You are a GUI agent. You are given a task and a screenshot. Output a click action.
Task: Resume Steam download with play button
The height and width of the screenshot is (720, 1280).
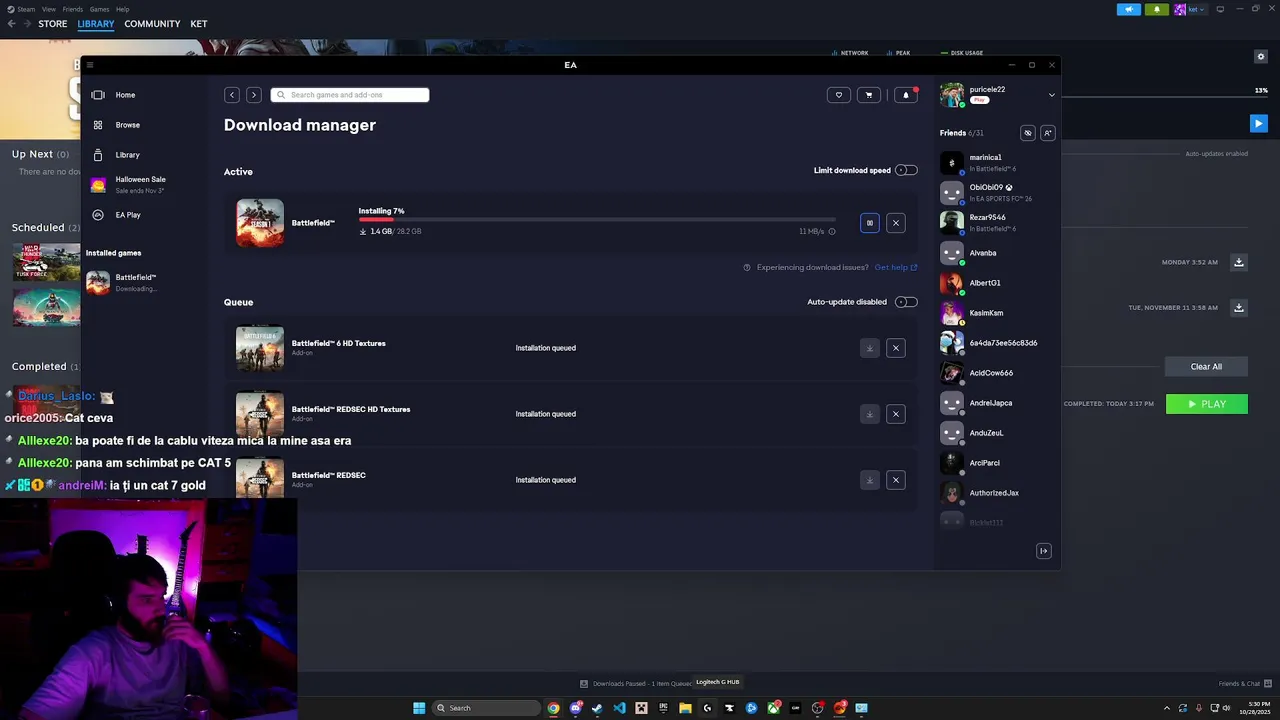[1259, 124]
